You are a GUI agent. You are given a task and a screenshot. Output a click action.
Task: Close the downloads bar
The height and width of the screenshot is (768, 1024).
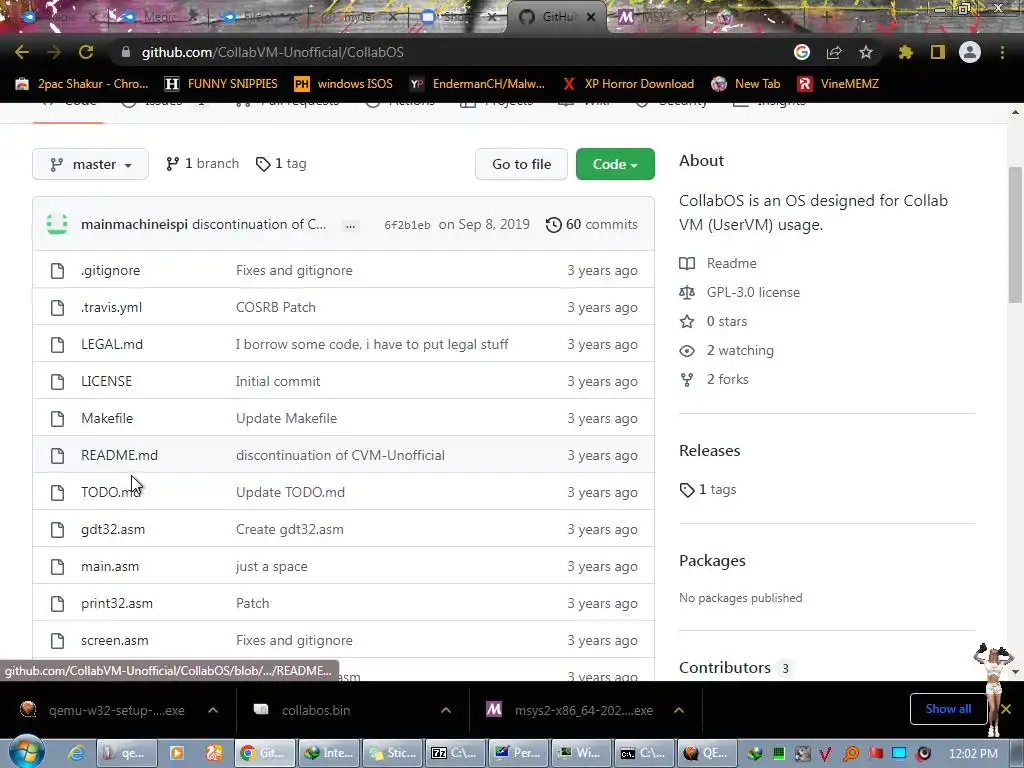pos(1006,709)
